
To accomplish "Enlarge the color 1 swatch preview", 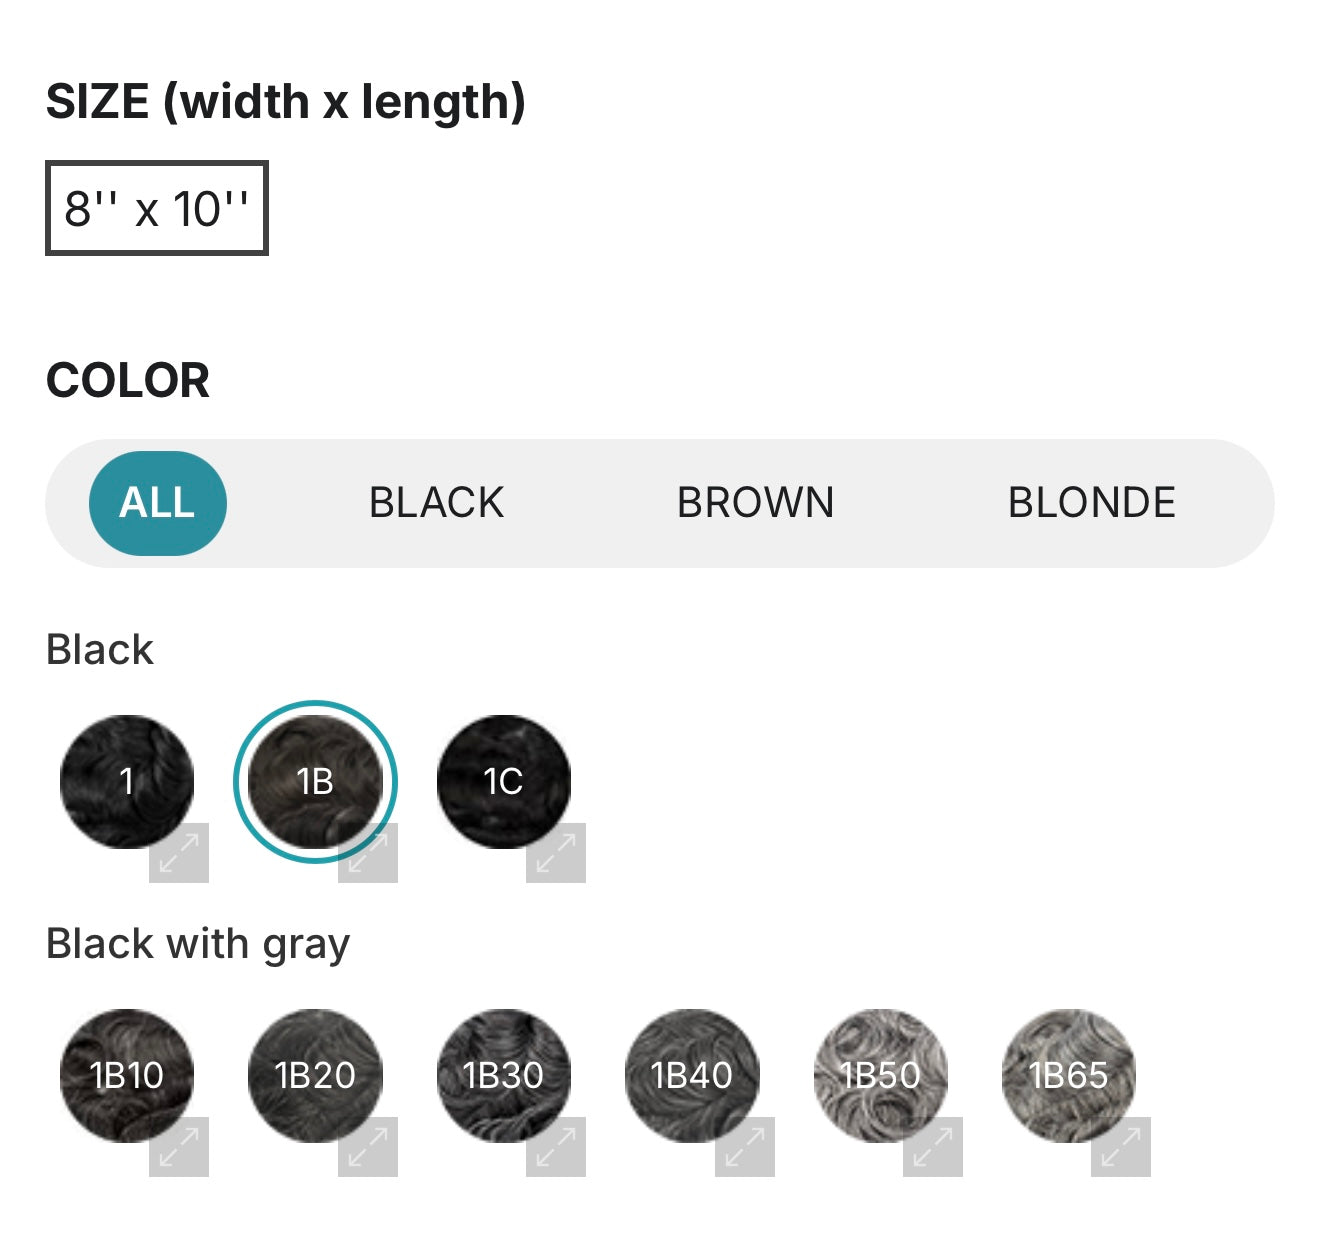I will click(179, 853).
